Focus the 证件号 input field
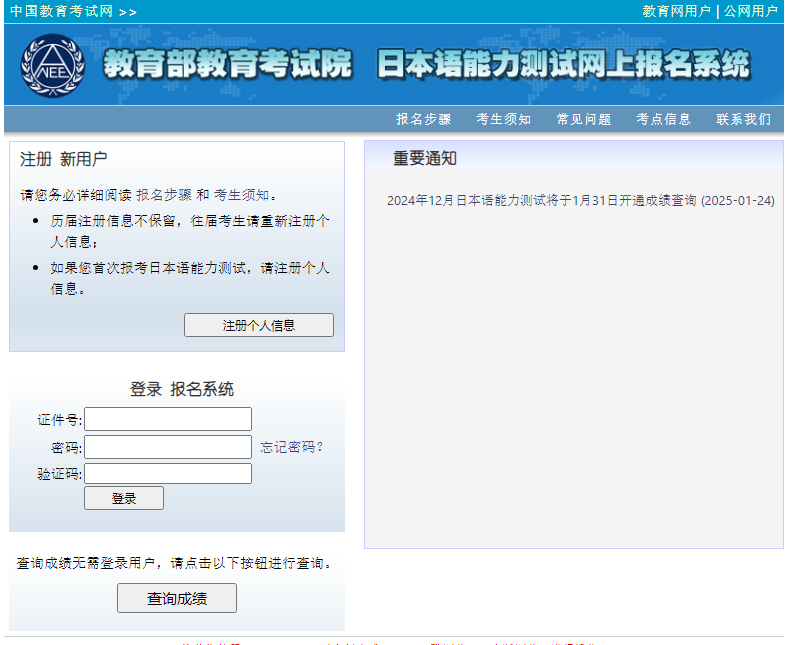The image size is (797, 645). (x=168, y=419)
